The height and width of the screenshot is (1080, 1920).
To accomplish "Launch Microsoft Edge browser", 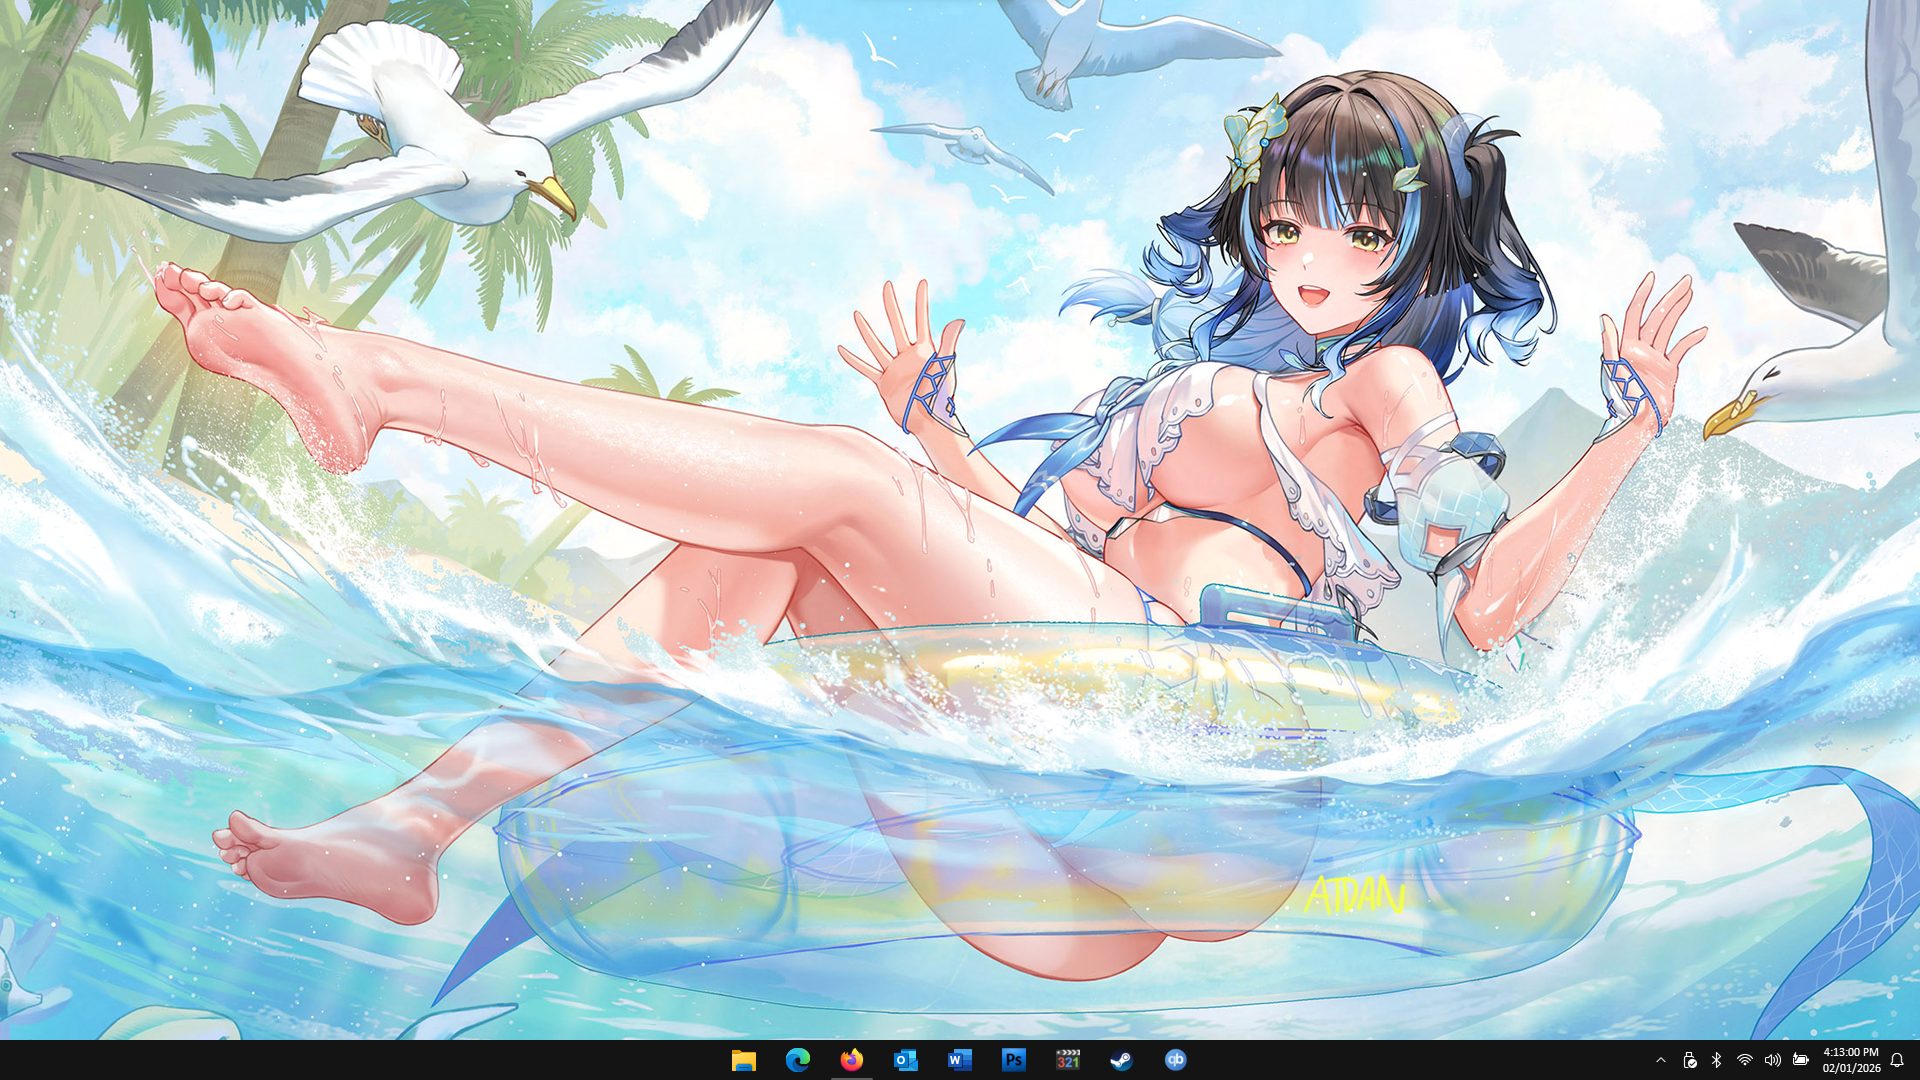I will click(797, 1060).
